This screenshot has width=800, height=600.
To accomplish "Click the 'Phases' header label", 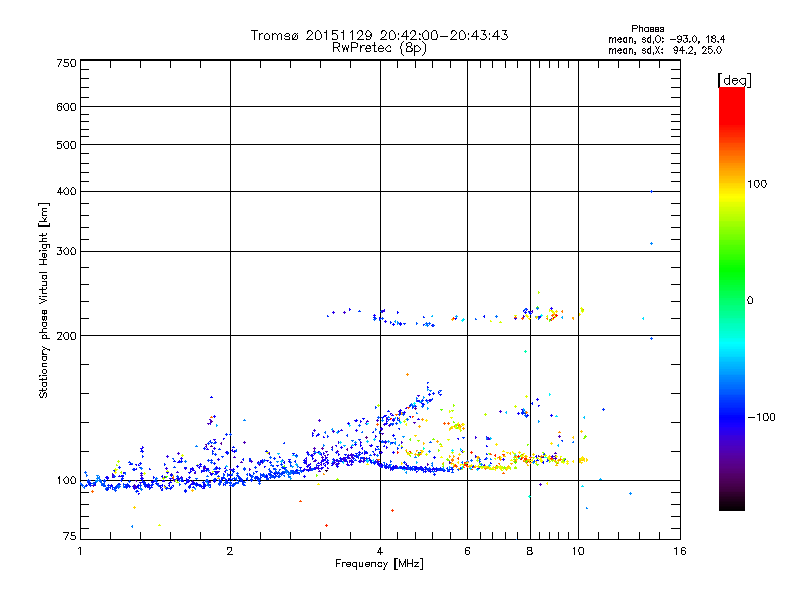I will pyautogui.click(x=647, y=29).
